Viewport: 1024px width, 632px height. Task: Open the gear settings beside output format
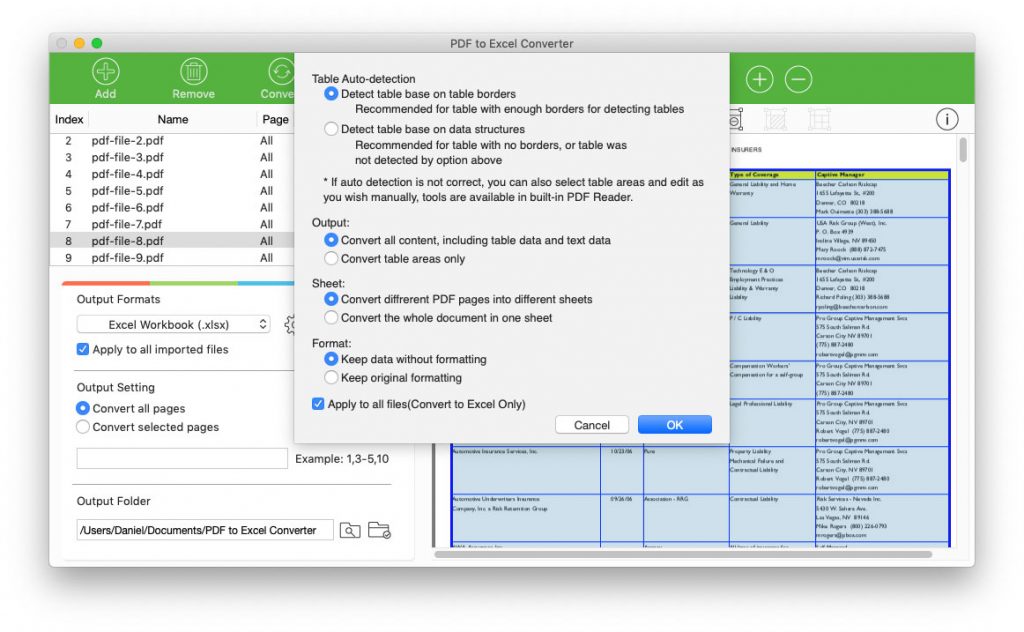click(x=290, y=324)
